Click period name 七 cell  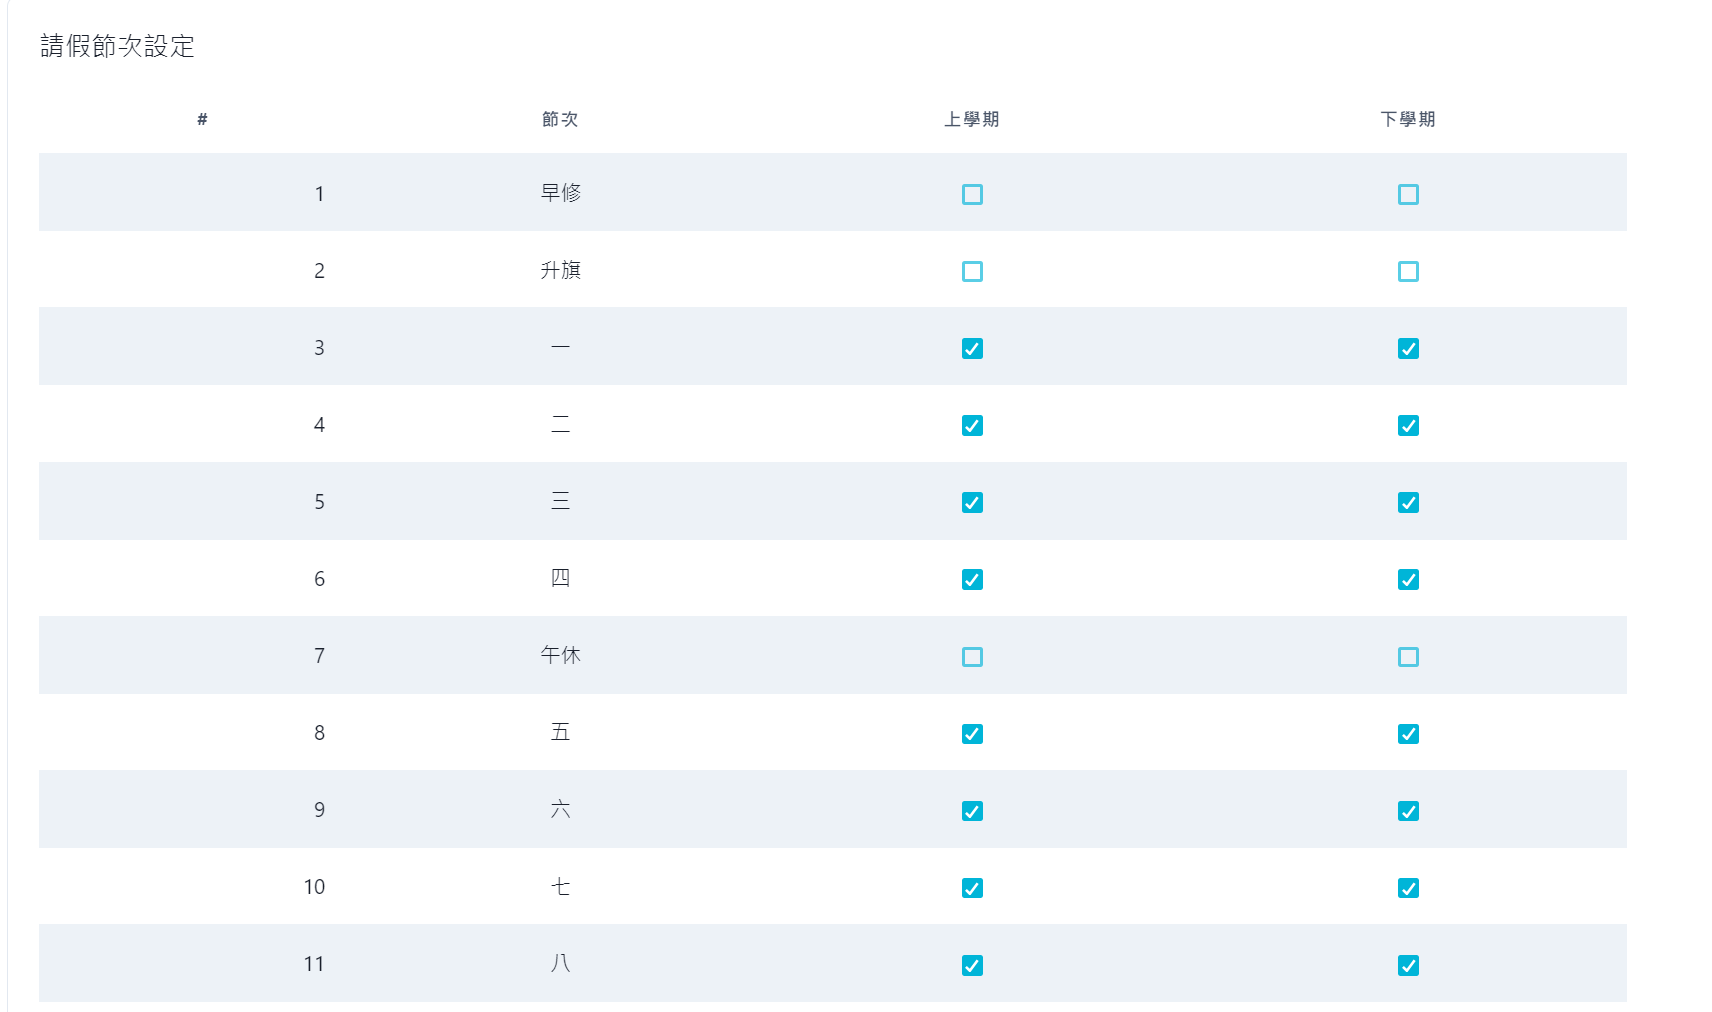point(561,886)
